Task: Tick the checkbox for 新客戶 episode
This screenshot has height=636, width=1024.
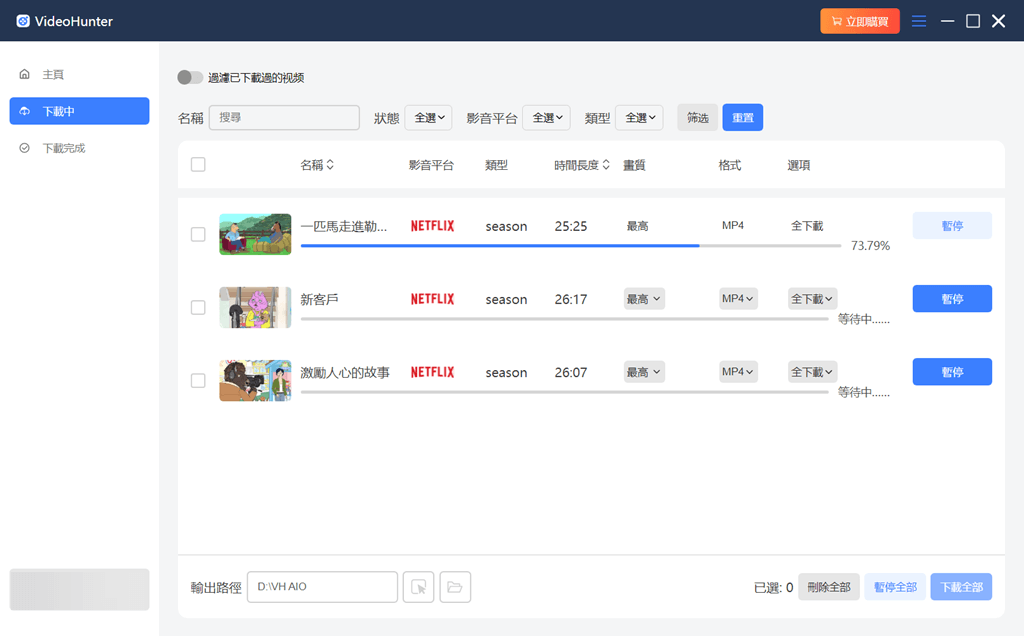Action: tap(198, 308)
